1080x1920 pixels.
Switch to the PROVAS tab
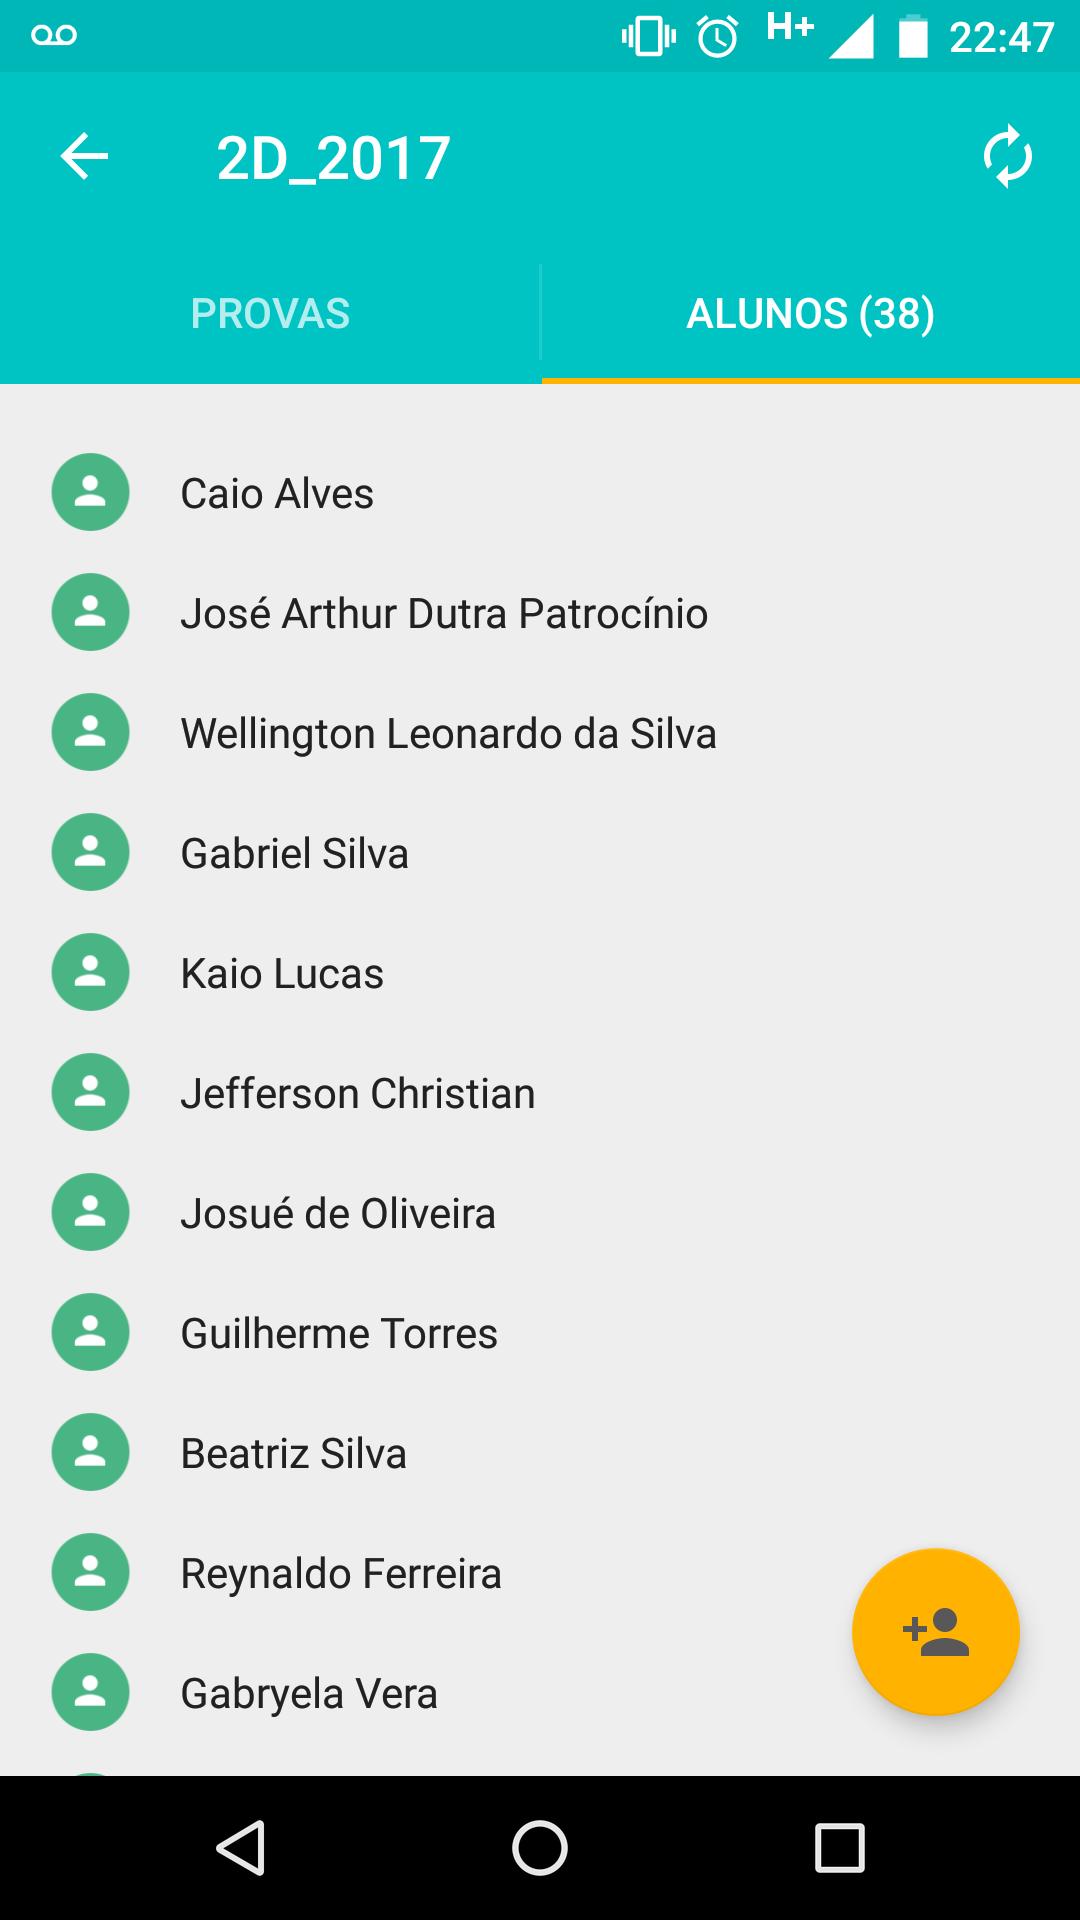click(x=270, y=314)
